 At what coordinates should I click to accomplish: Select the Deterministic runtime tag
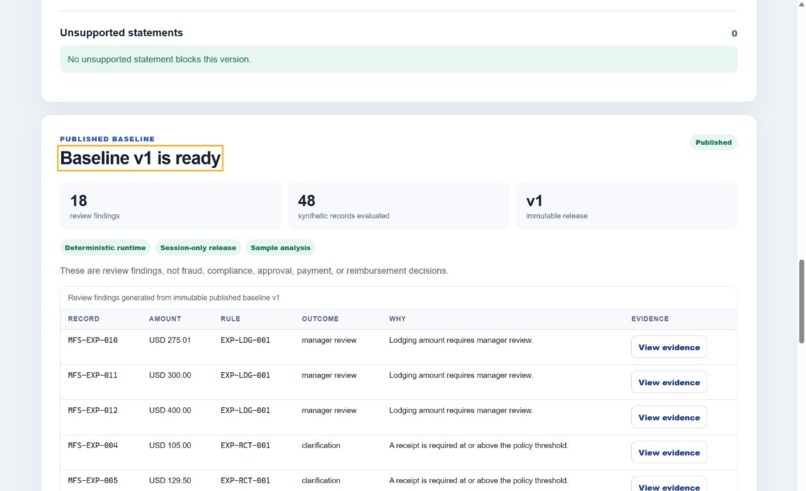(105, 248)
